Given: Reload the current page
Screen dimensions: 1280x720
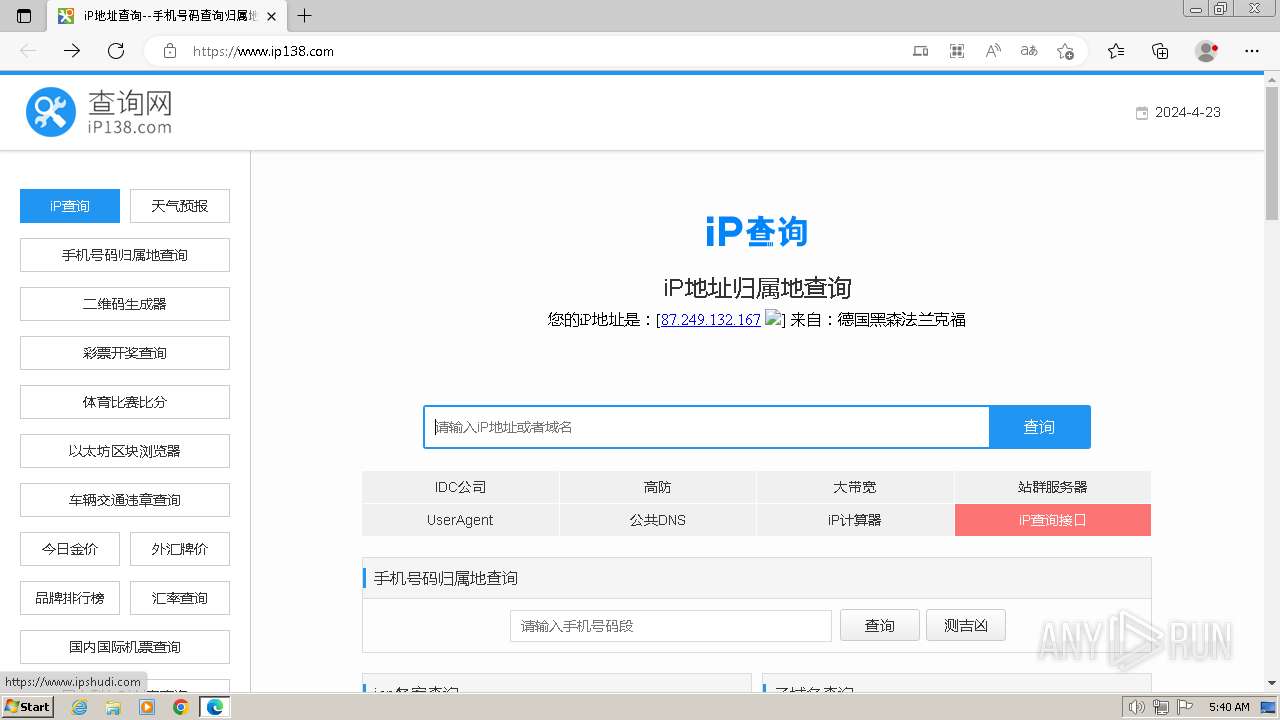Looking at the screenshot, I should [116, 51].
